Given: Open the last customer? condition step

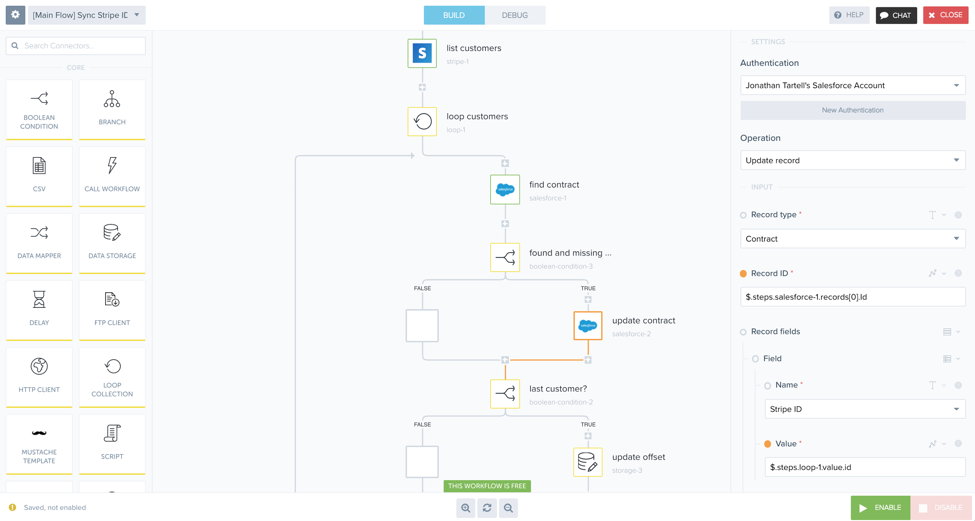Looking at the screenshot, I should tap(505, 394).
